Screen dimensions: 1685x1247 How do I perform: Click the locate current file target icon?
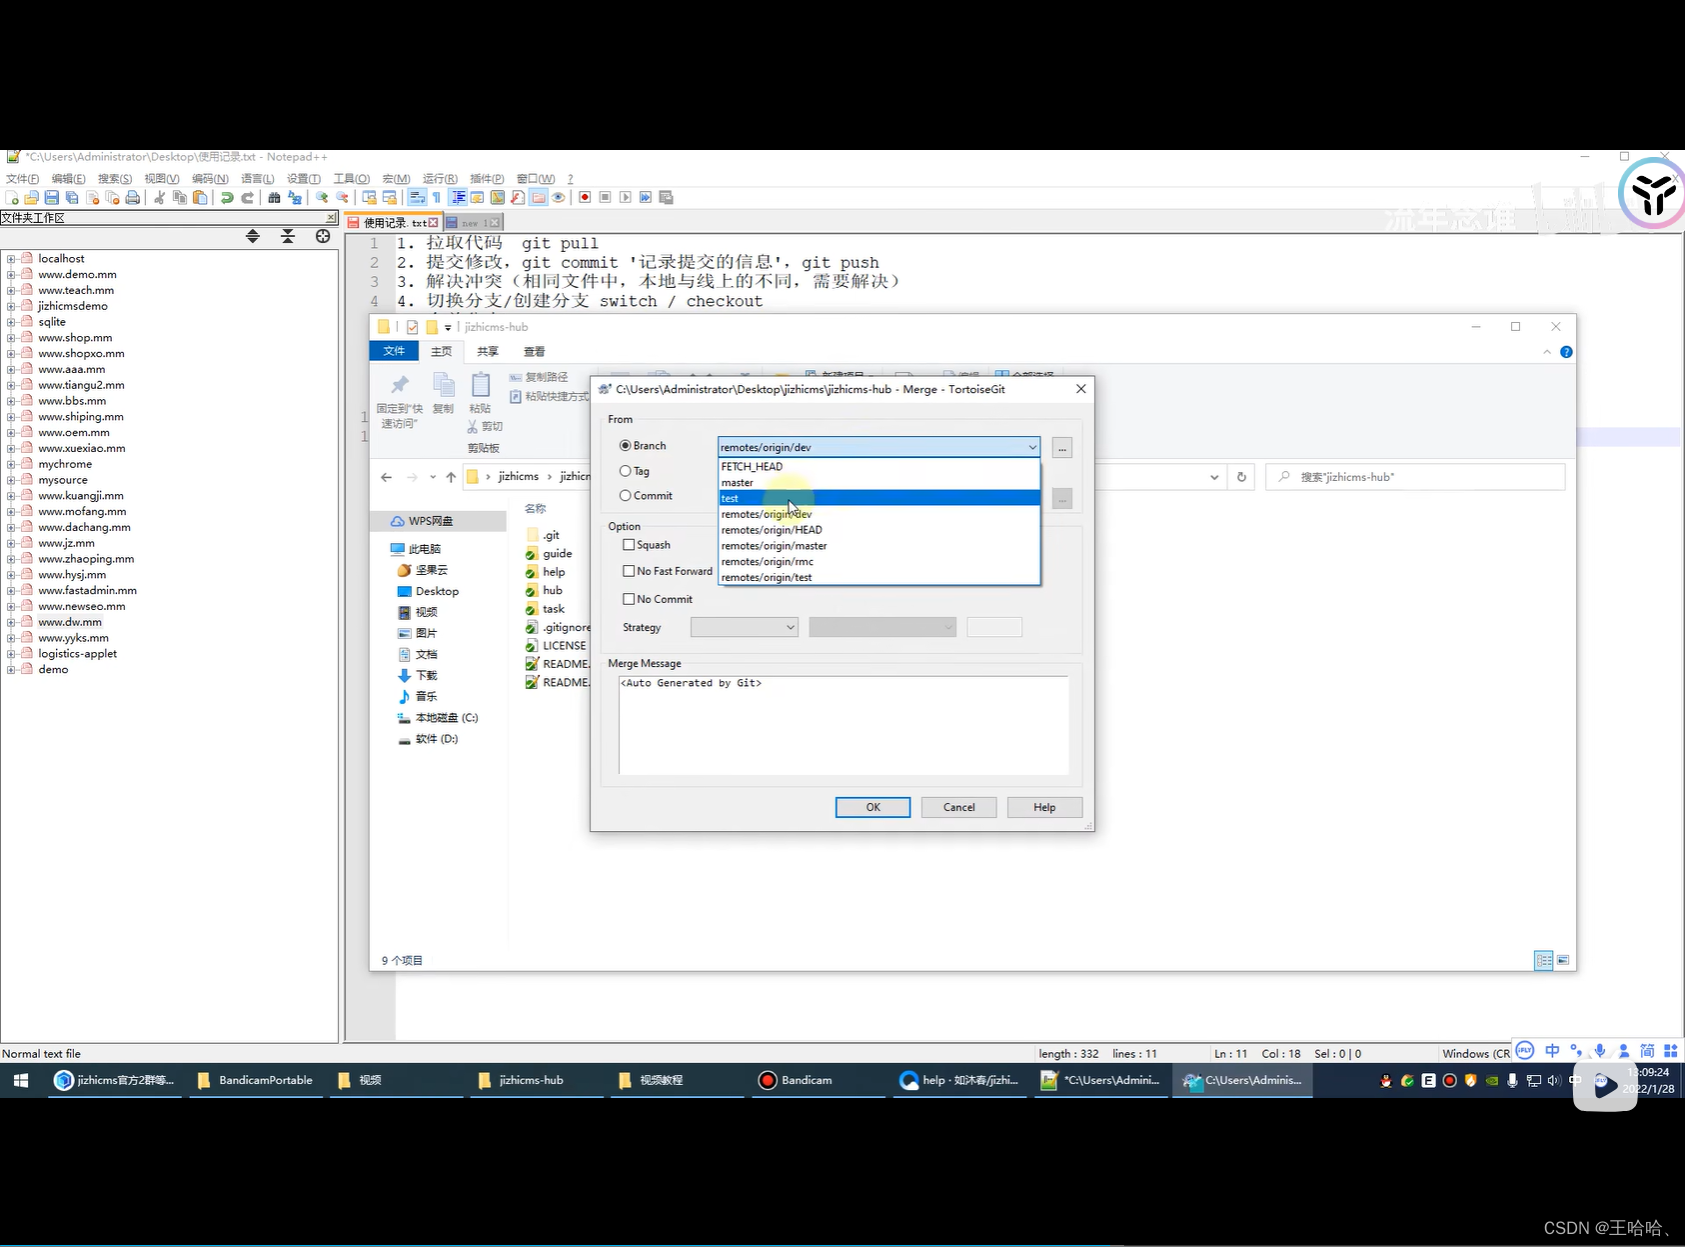(323, 236)
